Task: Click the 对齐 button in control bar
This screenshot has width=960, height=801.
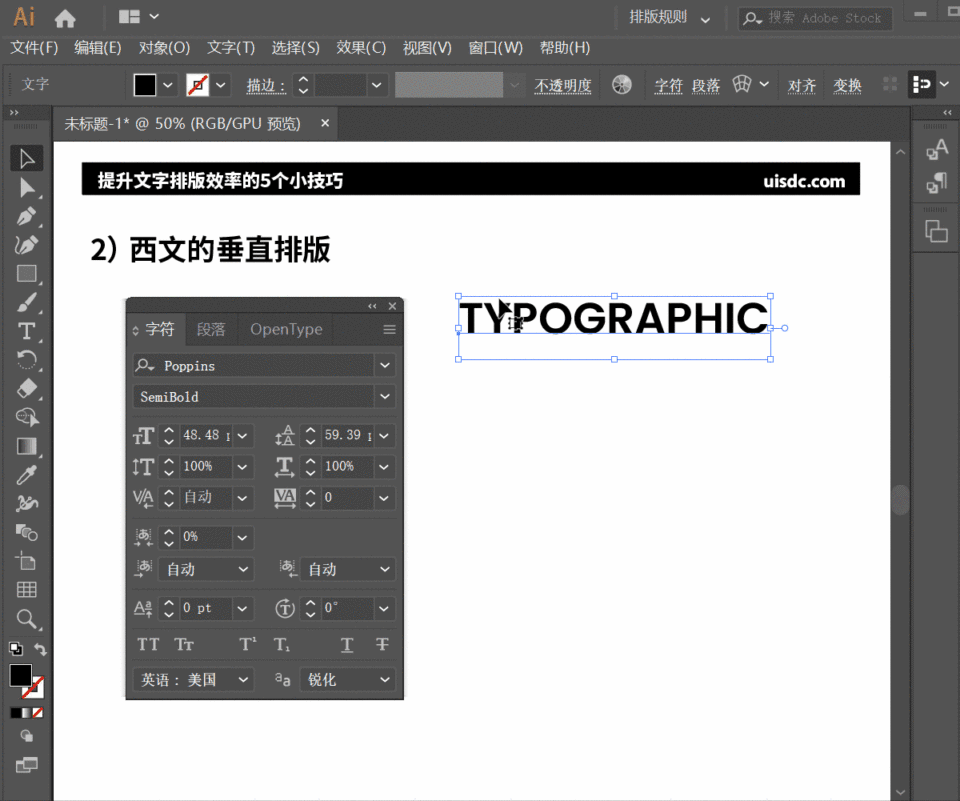Action: pyautogui.click(x=802, y=86)
